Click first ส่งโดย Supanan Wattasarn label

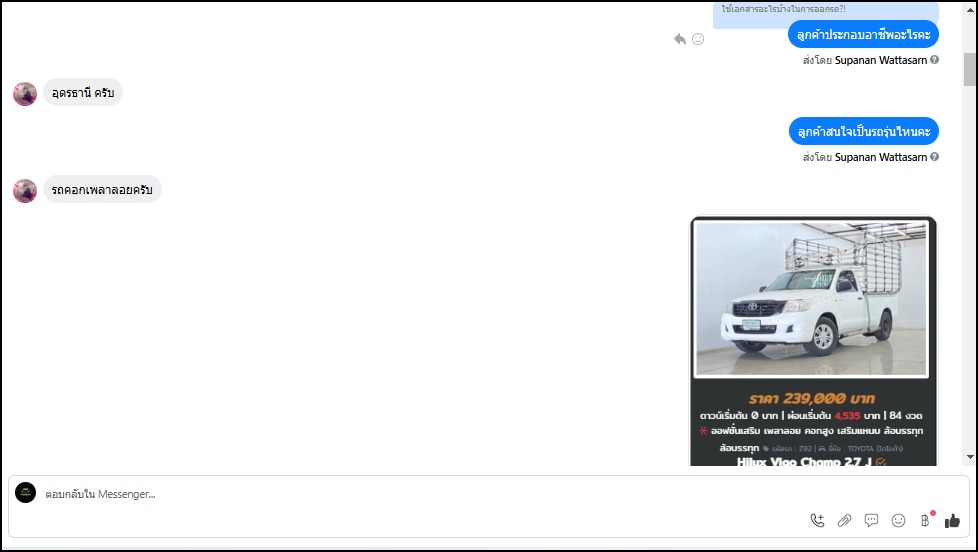click(865, 61)
